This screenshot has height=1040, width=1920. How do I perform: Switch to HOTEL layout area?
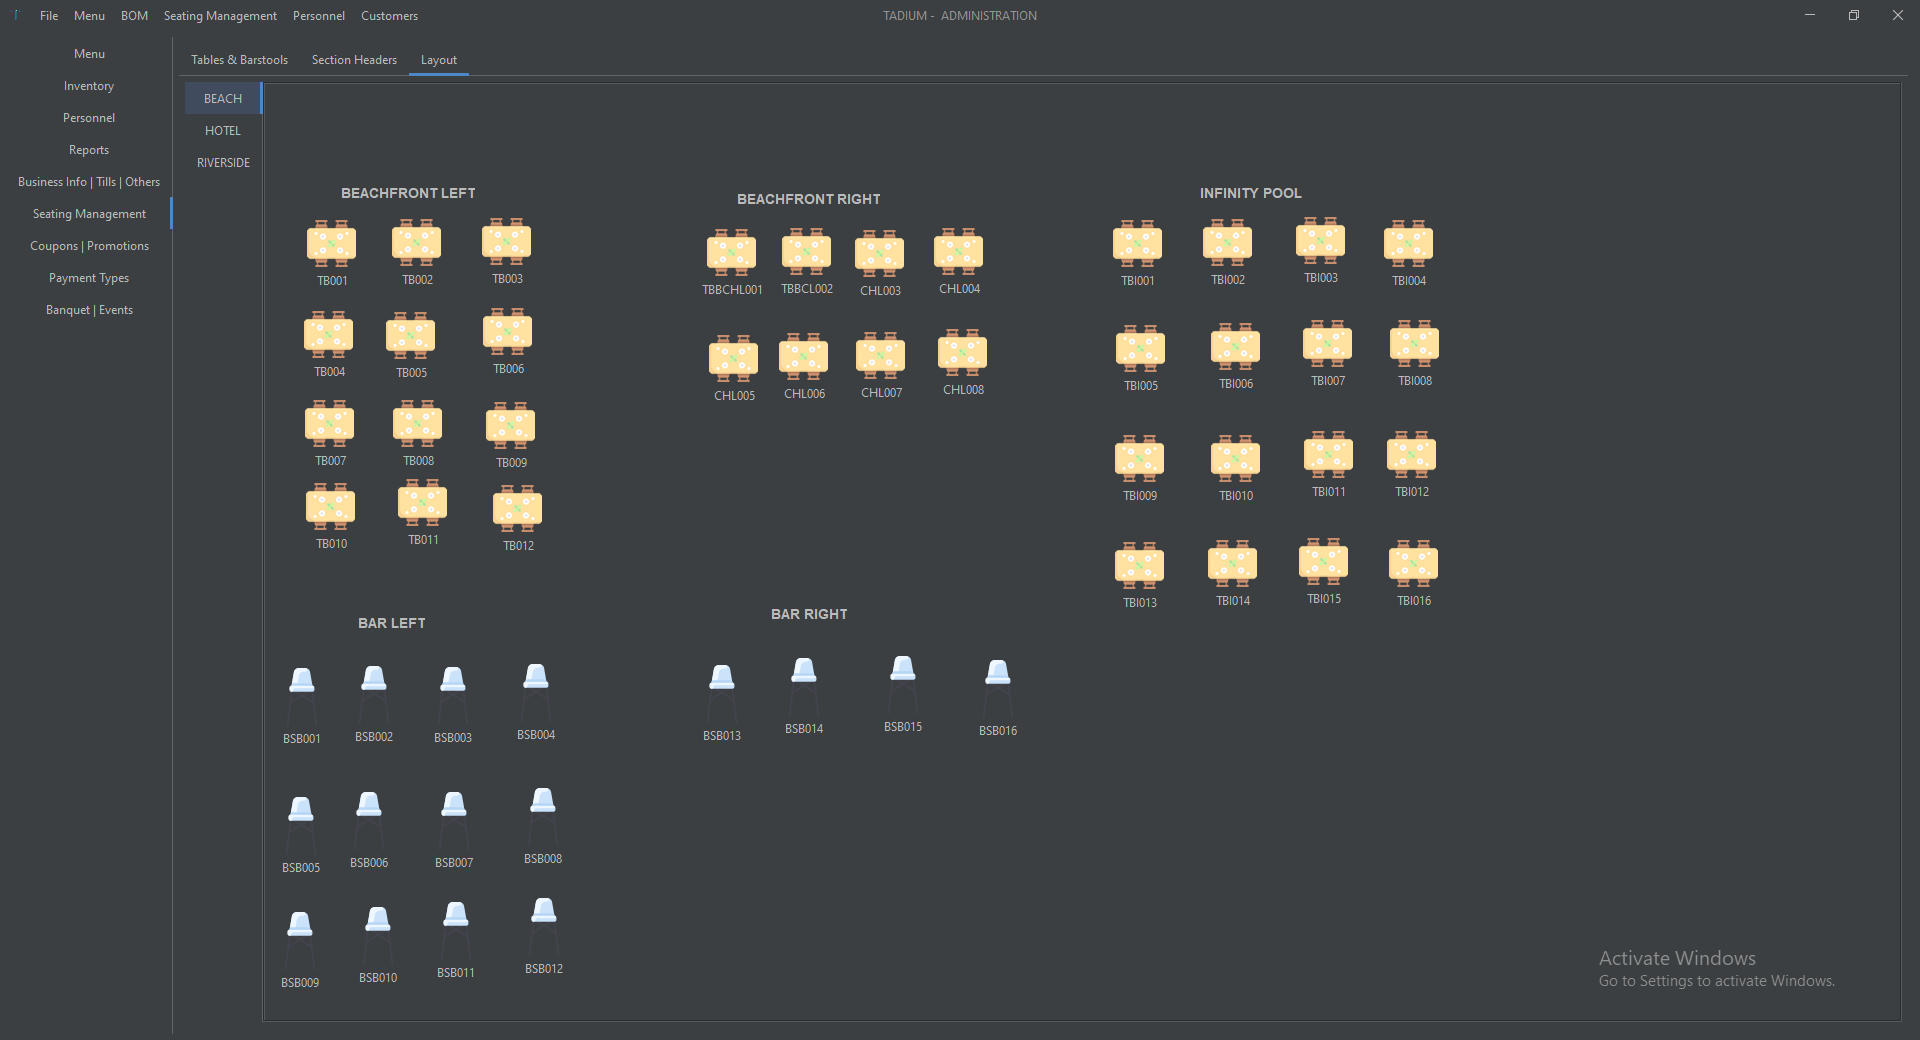pyautogui.click(x=223, y=131)
